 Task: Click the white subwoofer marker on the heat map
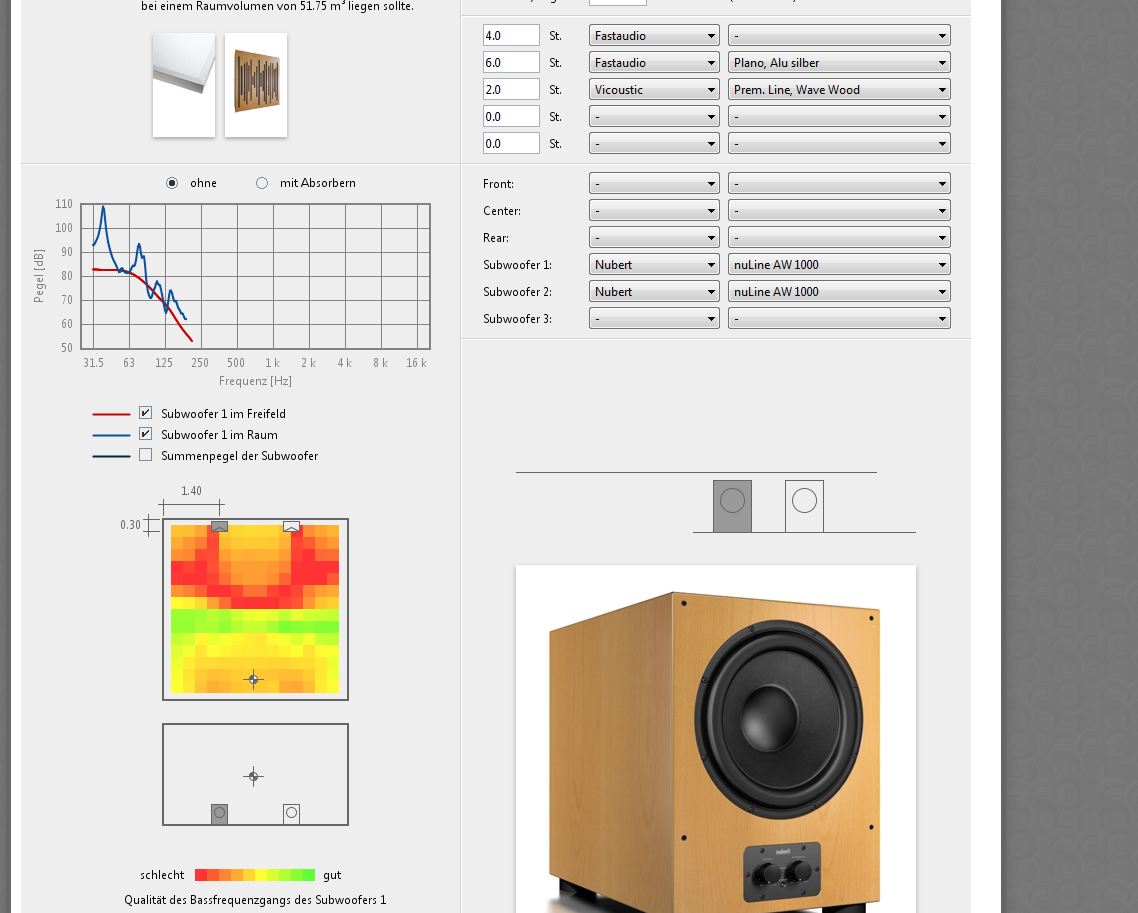[x=291, y=526]
